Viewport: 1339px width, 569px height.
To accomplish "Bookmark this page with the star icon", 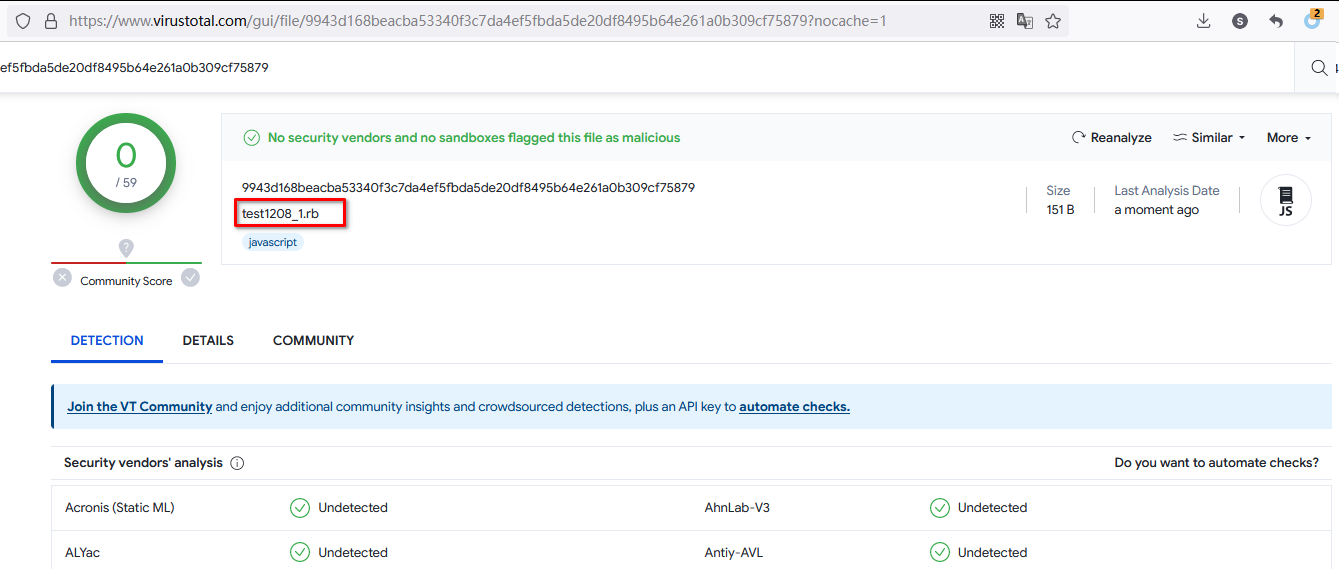I will coord(1053,21).
